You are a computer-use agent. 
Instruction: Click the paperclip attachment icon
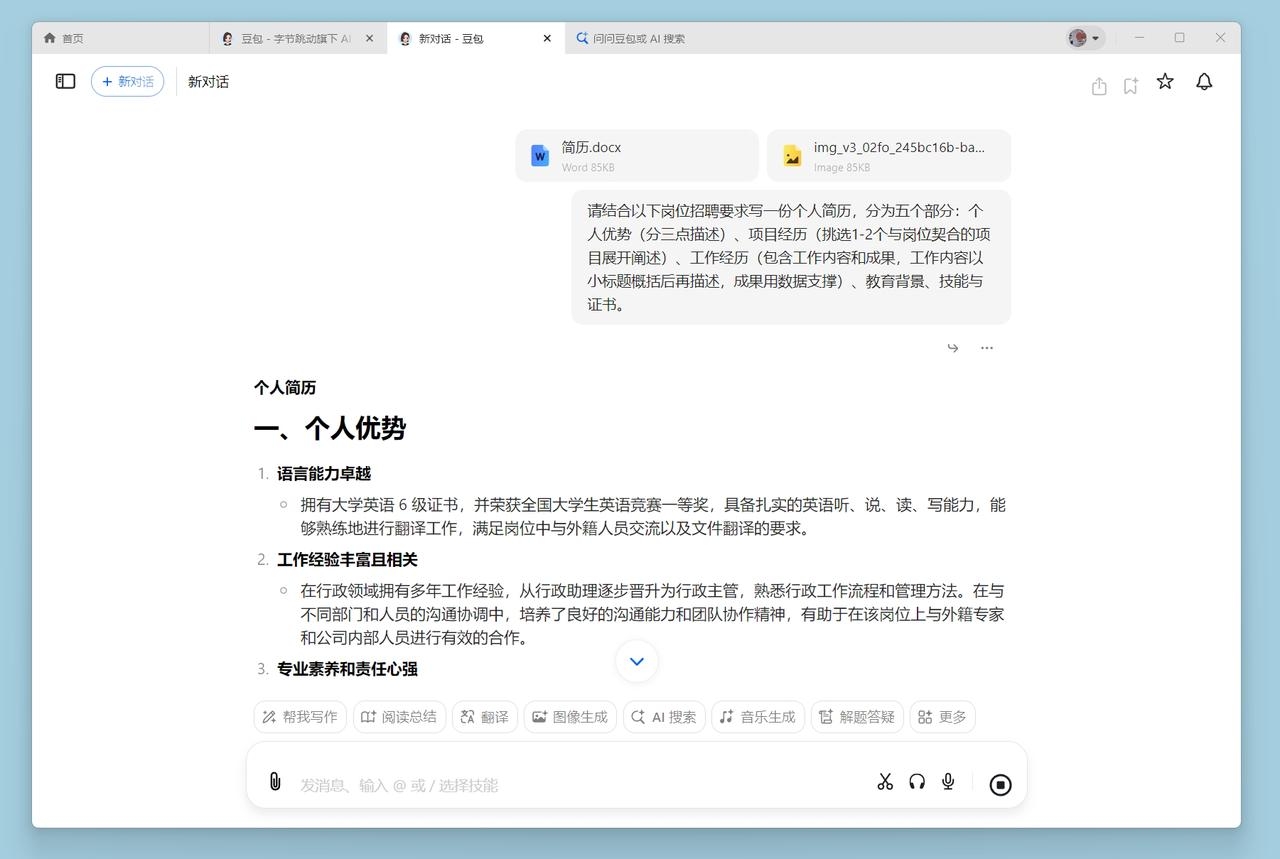pyautogui.click(x=275, y=782)
